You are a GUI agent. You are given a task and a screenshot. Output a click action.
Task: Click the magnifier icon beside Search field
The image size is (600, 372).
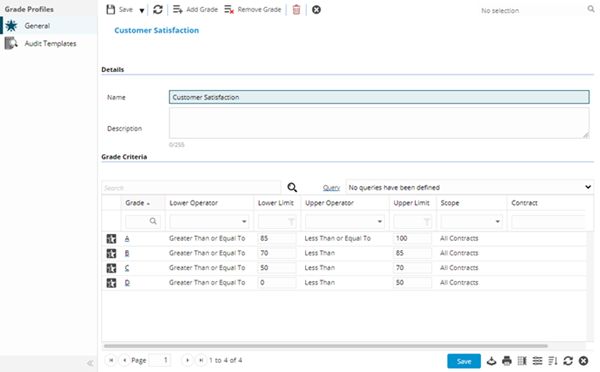(x=292, y=187)
